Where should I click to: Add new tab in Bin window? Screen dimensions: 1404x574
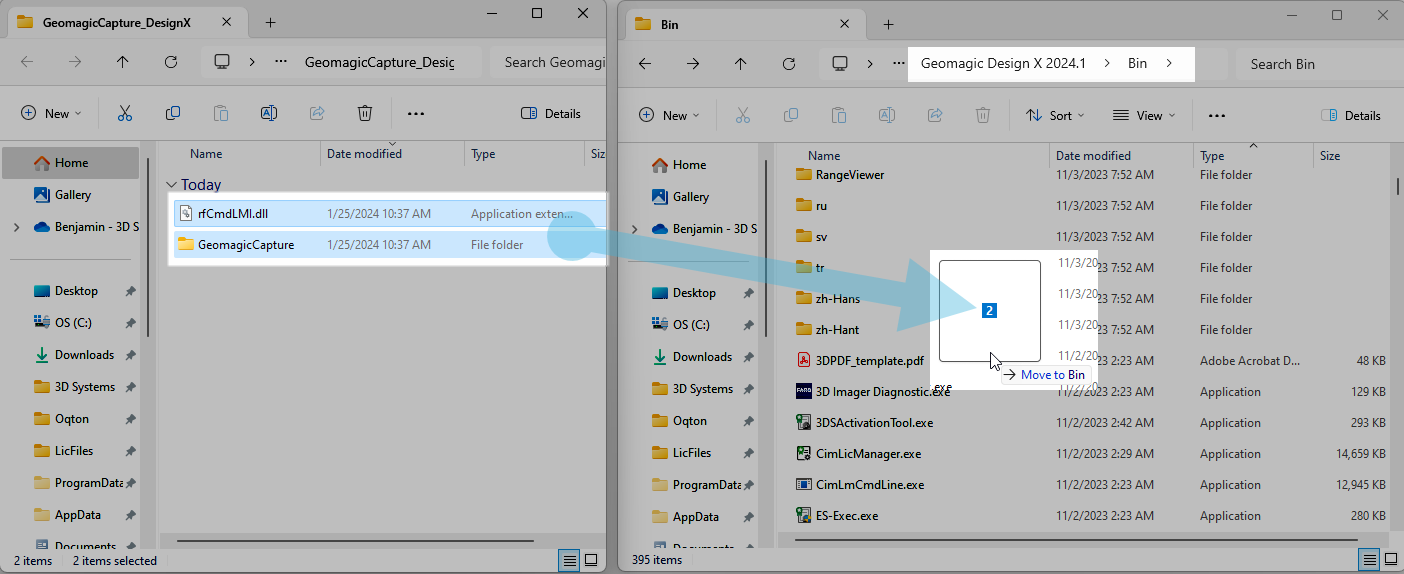pyautogui.click(x=888, y=24)
